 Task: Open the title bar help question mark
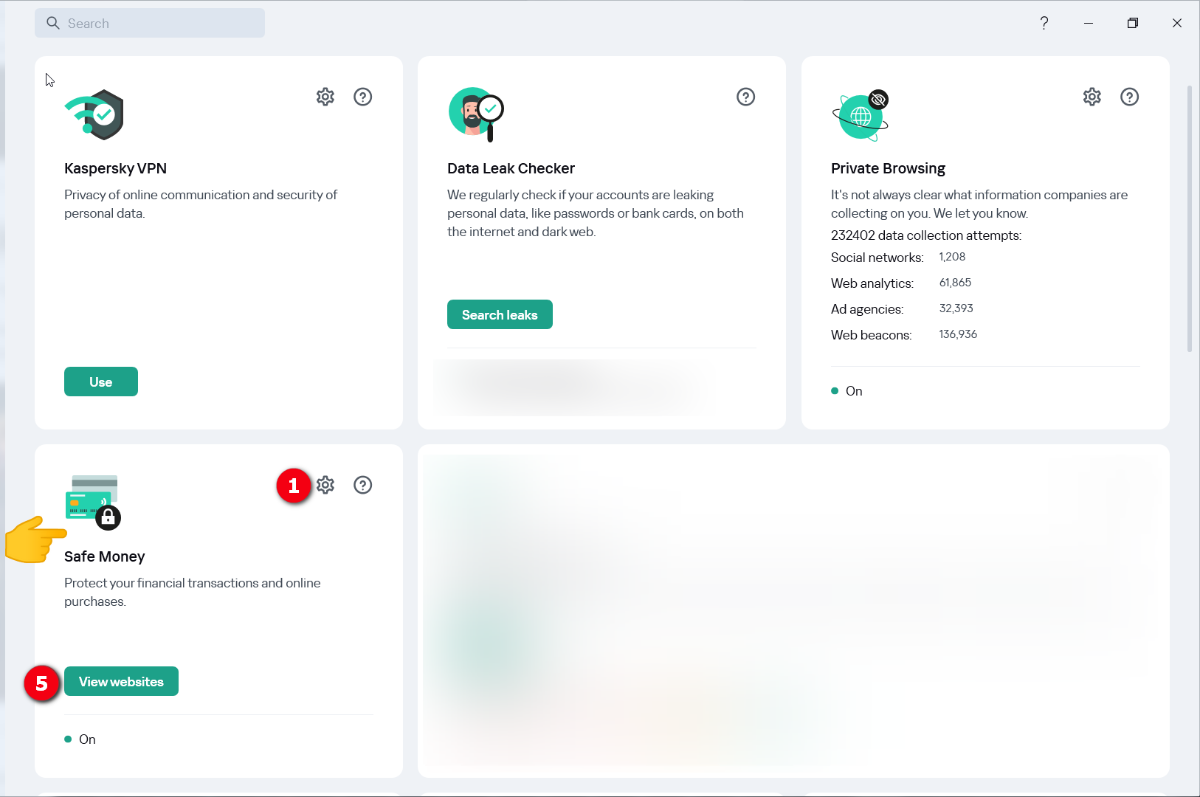1044,23
